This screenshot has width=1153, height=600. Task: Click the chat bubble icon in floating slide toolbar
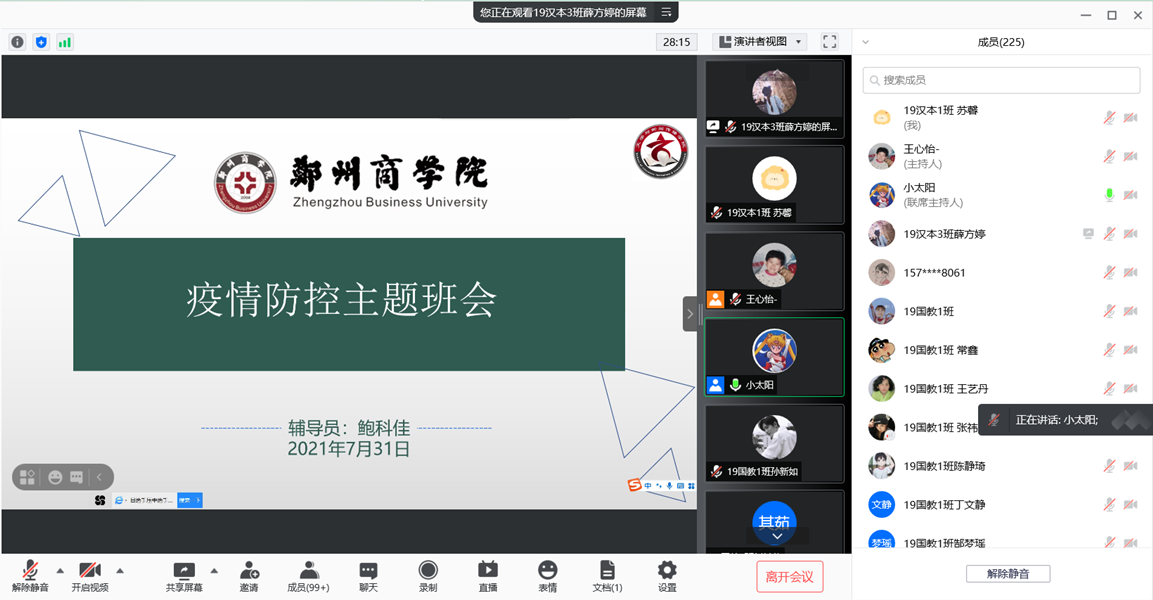(76, 477)
